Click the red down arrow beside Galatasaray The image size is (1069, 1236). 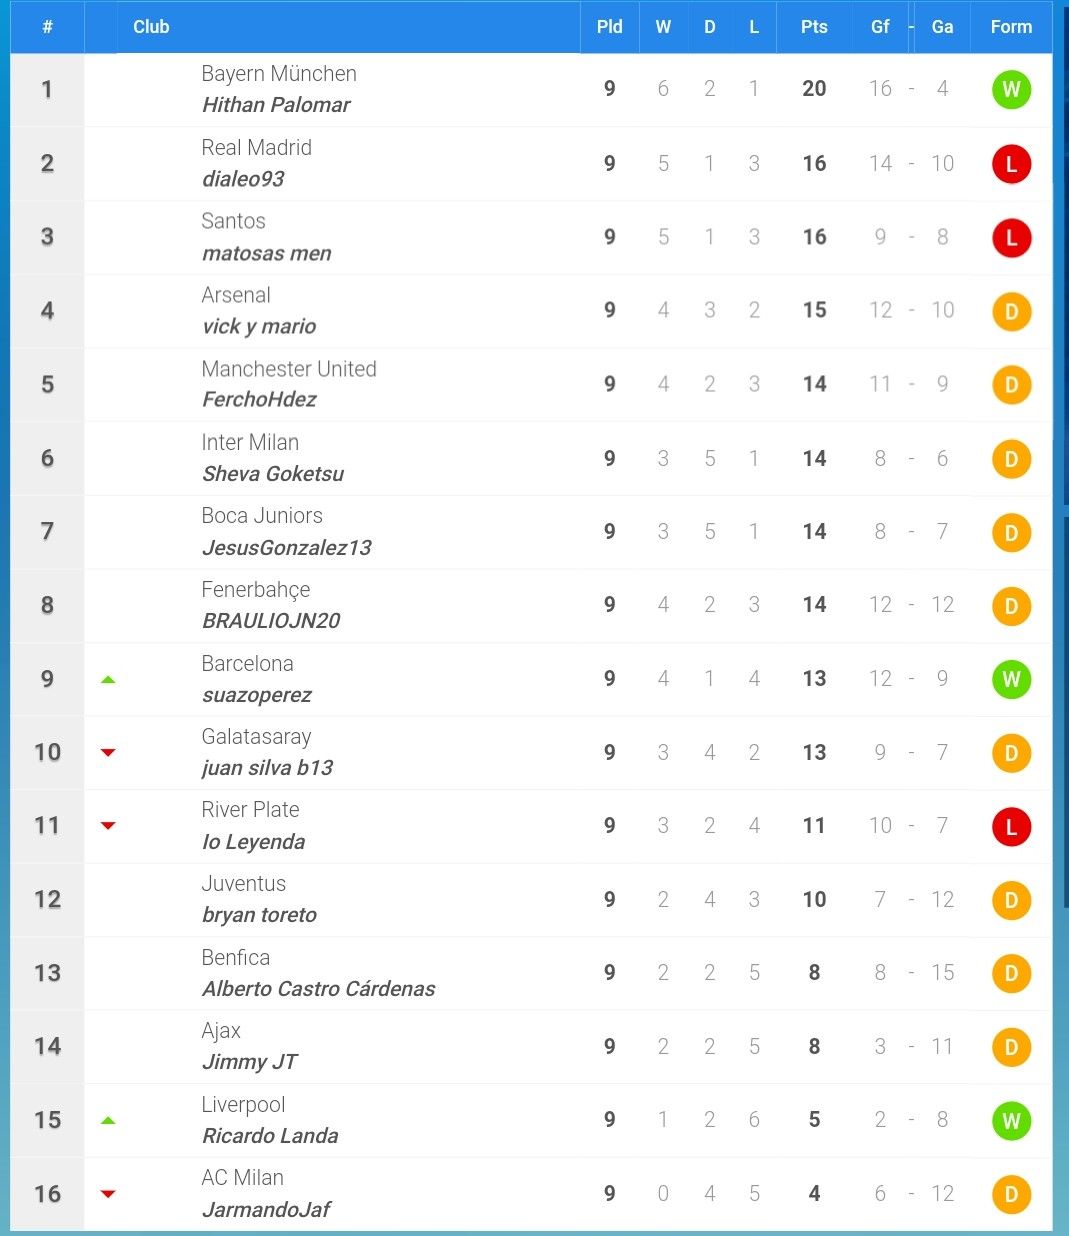(x=108, y=753)
